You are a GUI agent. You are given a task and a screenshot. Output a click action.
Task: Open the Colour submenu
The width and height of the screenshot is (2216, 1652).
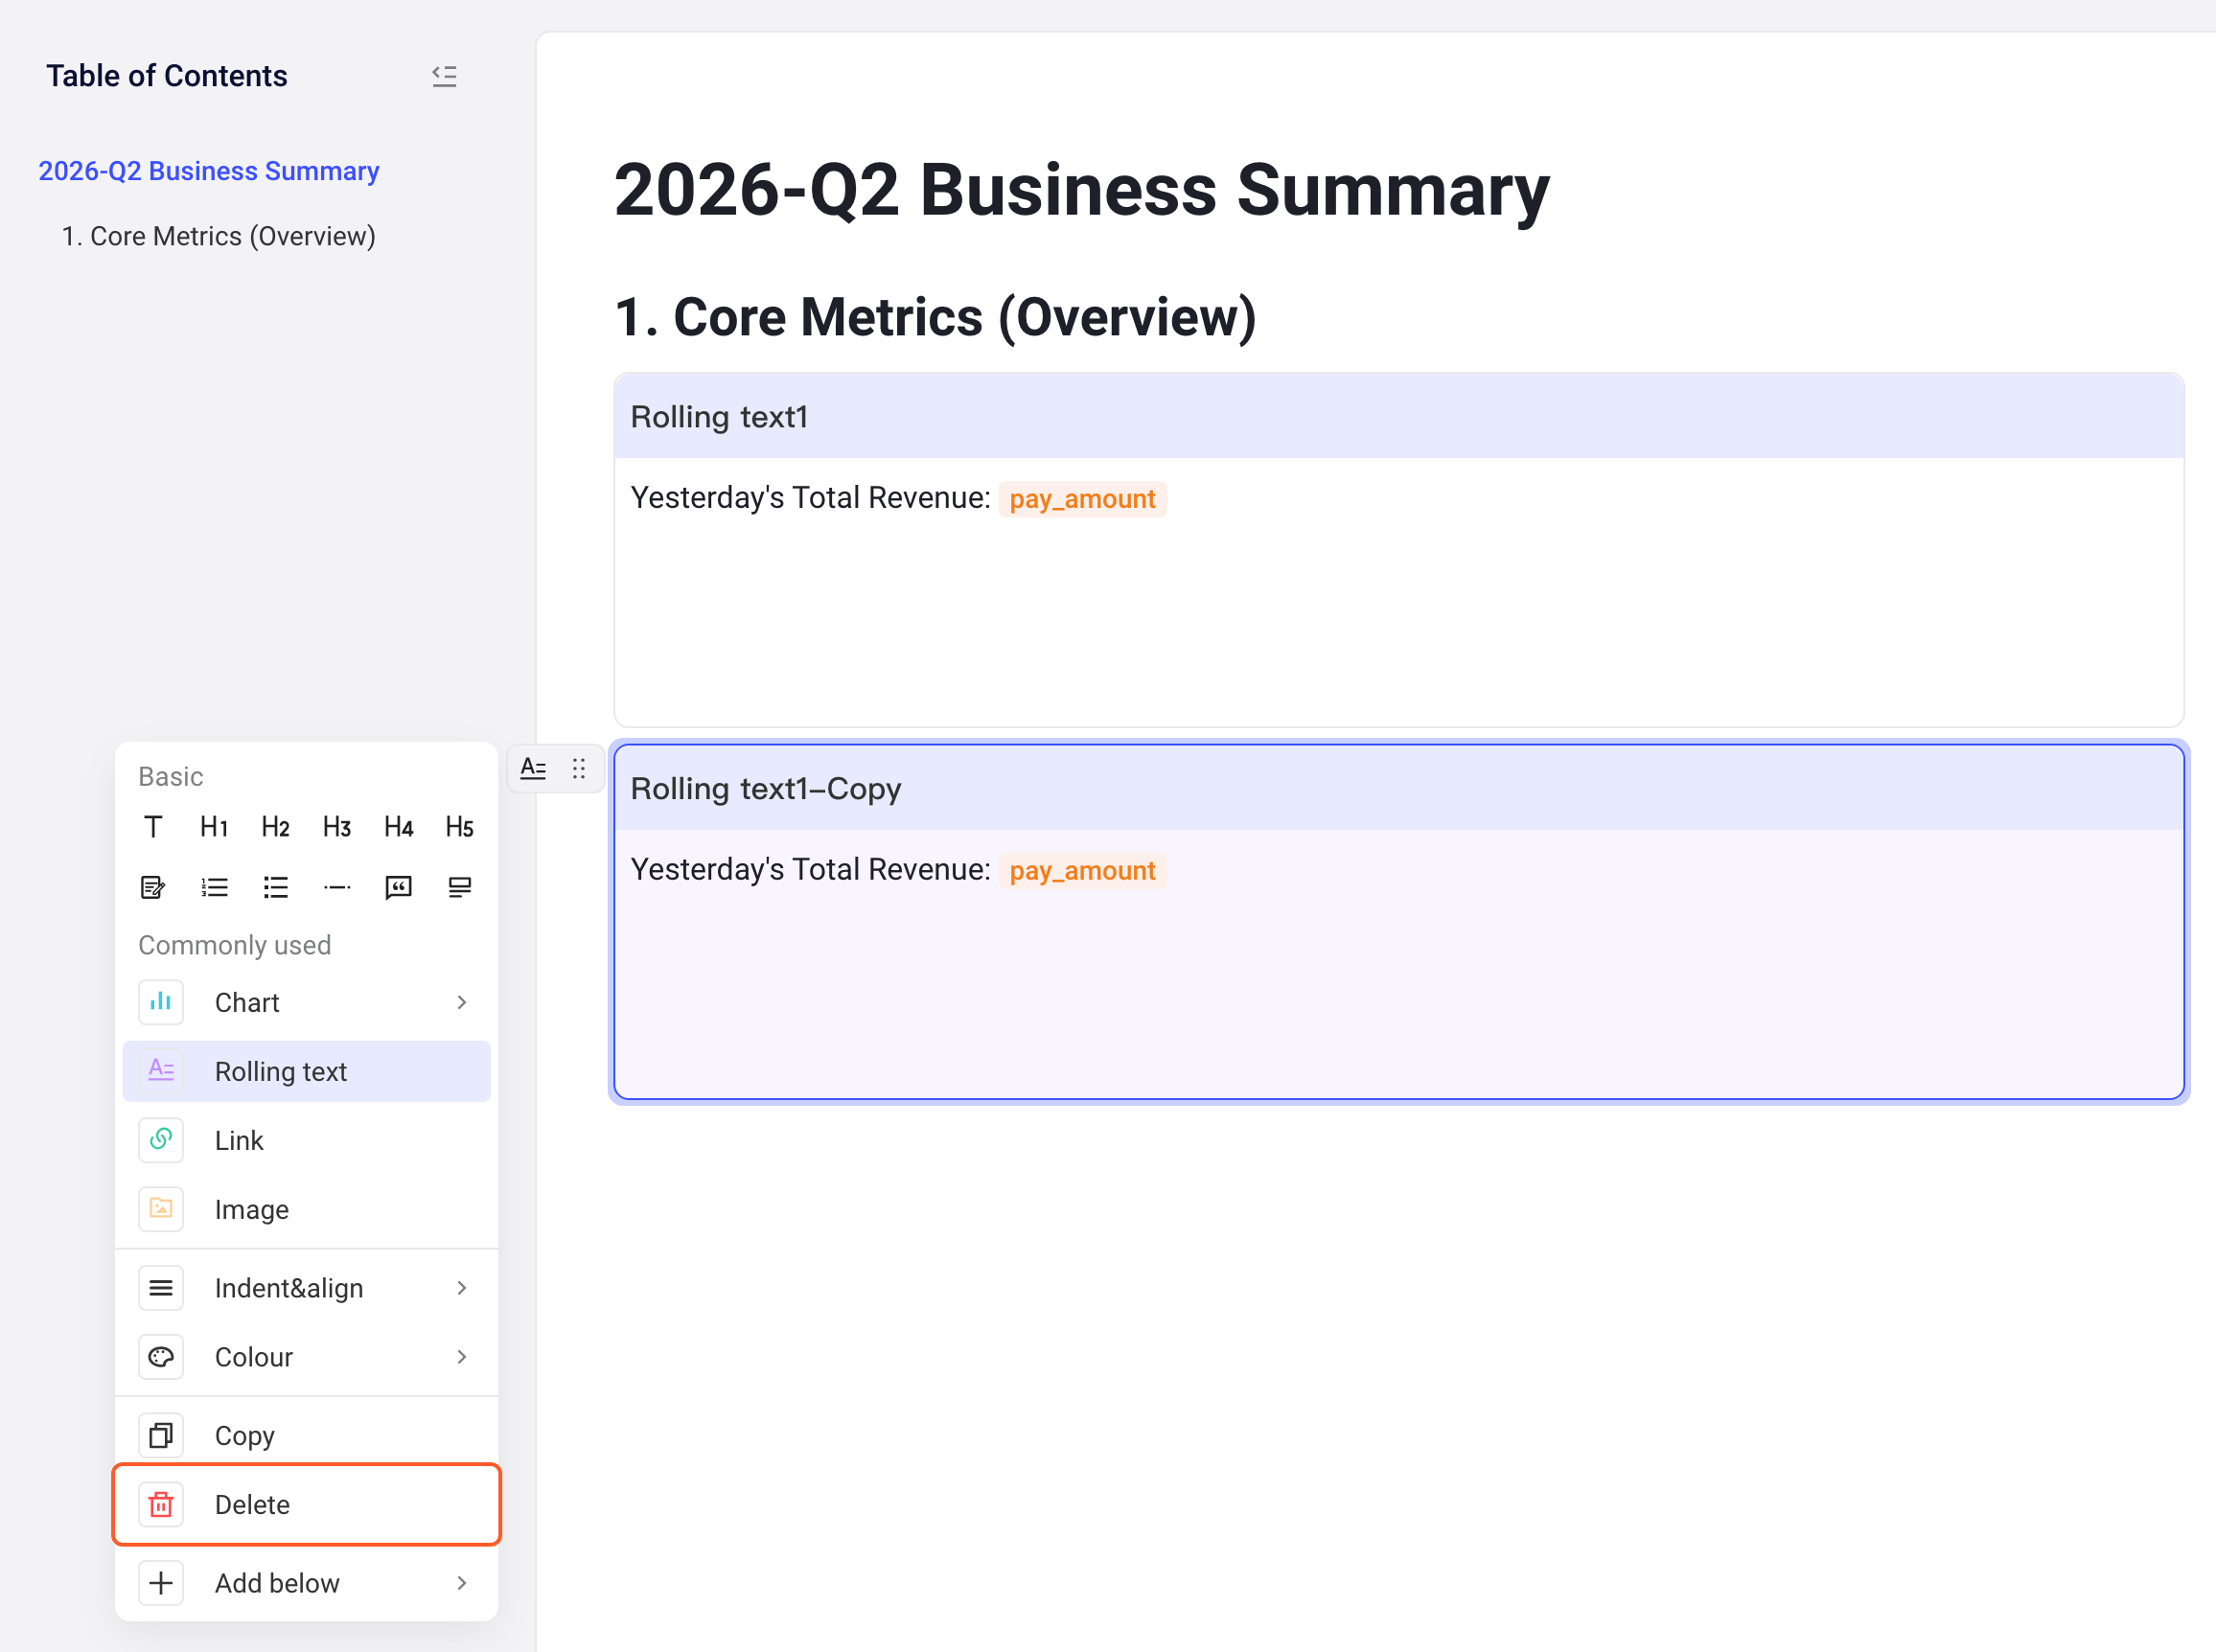click(306, 1357)
